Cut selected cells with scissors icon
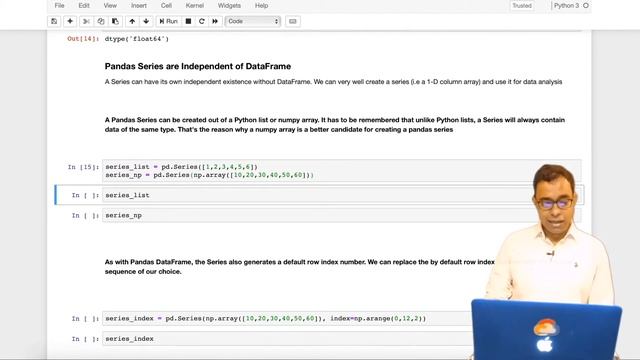Screen dimensions: 640x360 [x=86, y=21]
